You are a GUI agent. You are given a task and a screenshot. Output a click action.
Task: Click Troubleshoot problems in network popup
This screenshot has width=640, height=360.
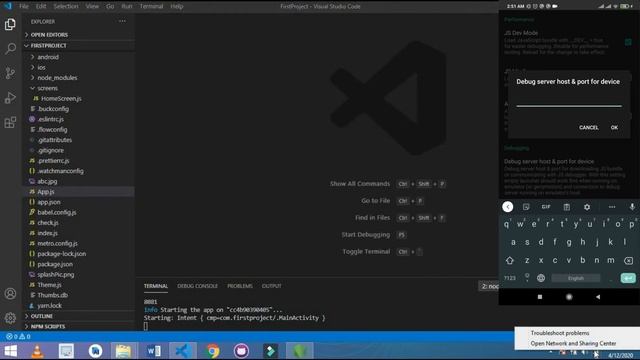pyautogui.click(x=560, y=333)
